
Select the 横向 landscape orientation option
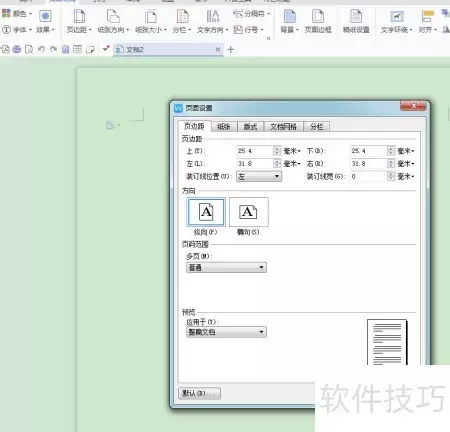coord(249,212)
